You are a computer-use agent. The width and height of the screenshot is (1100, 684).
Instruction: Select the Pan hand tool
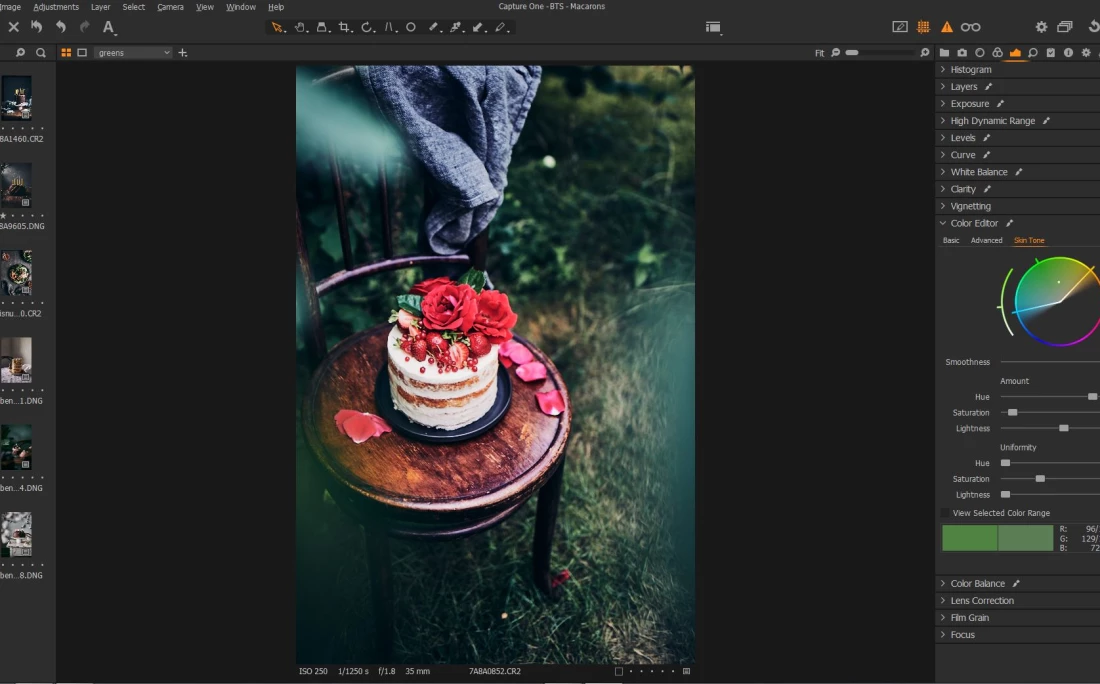[300, 28]
